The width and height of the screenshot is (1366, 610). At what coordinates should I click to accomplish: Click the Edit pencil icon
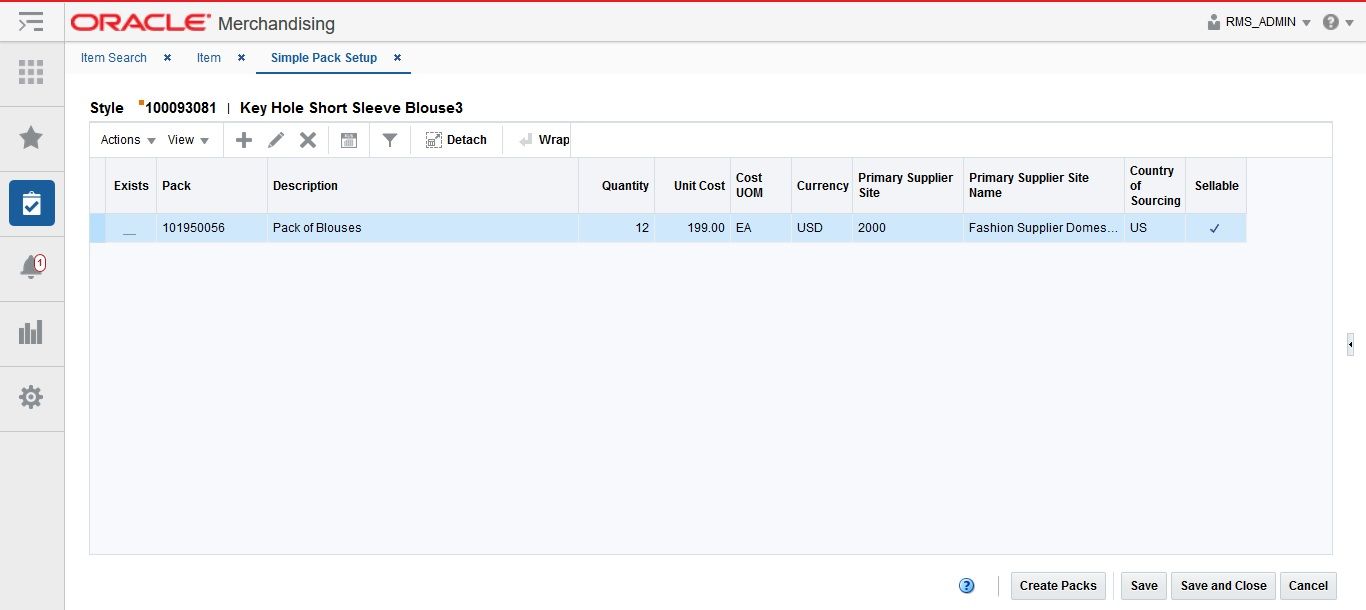point(275,140)
